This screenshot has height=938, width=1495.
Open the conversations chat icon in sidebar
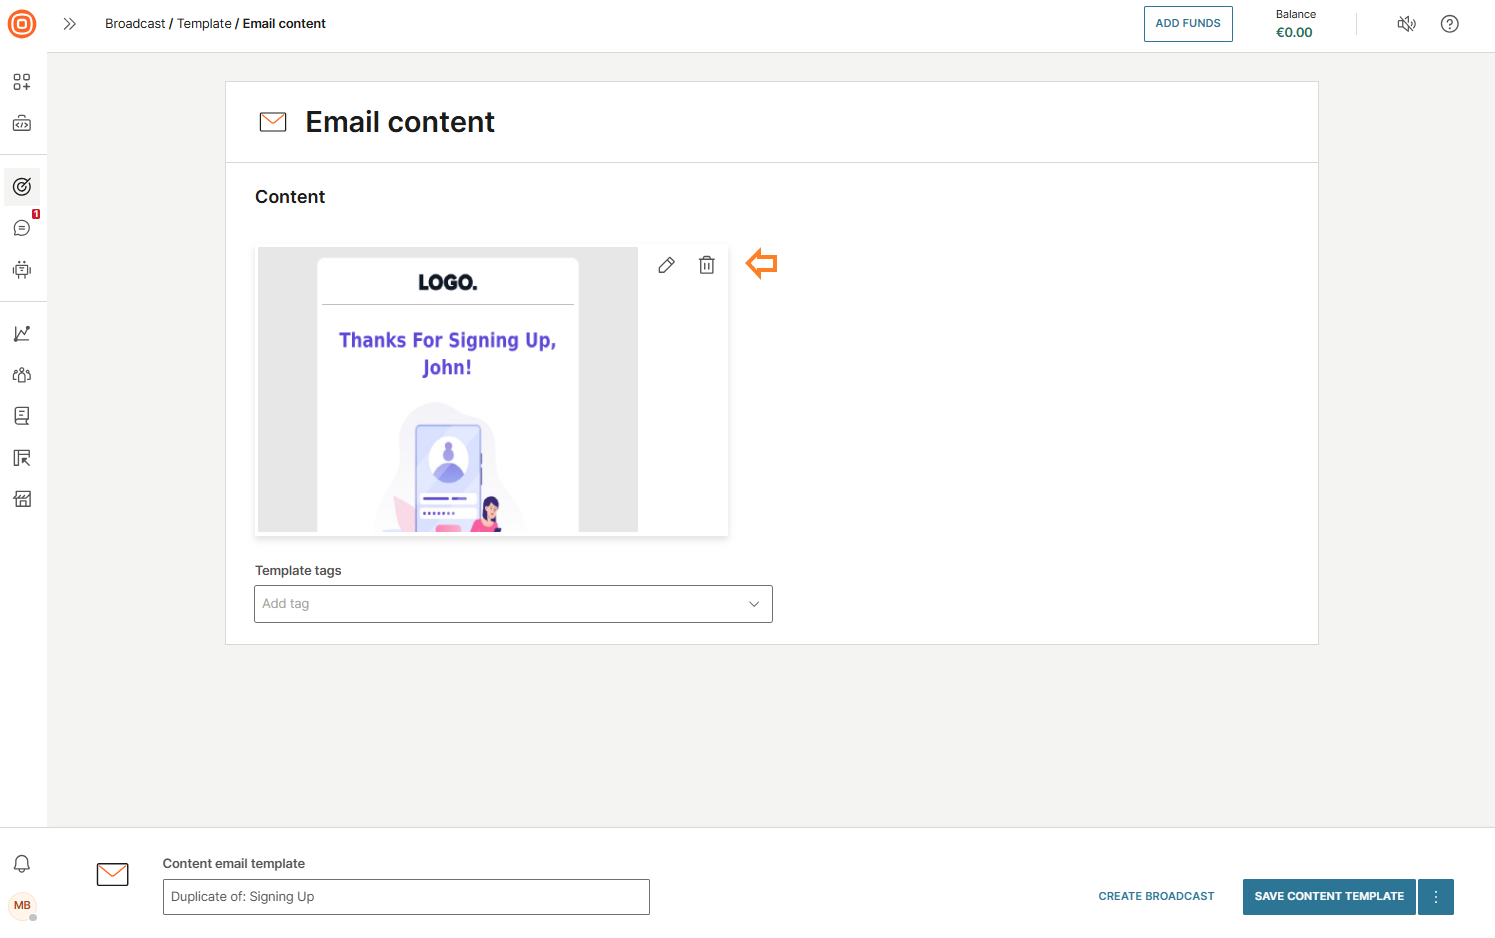pyautogui.click(x=22, y=229)
